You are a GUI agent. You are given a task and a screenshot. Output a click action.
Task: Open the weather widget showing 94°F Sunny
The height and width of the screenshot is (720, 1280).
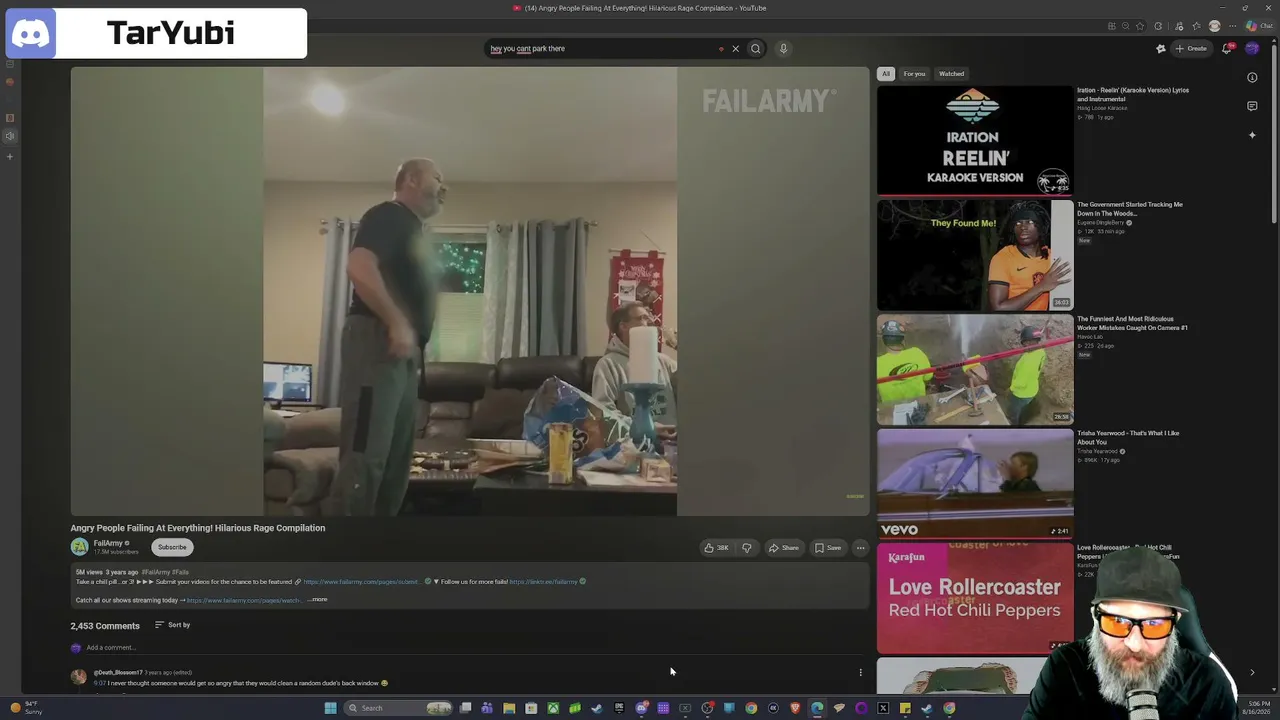[25, 708]
